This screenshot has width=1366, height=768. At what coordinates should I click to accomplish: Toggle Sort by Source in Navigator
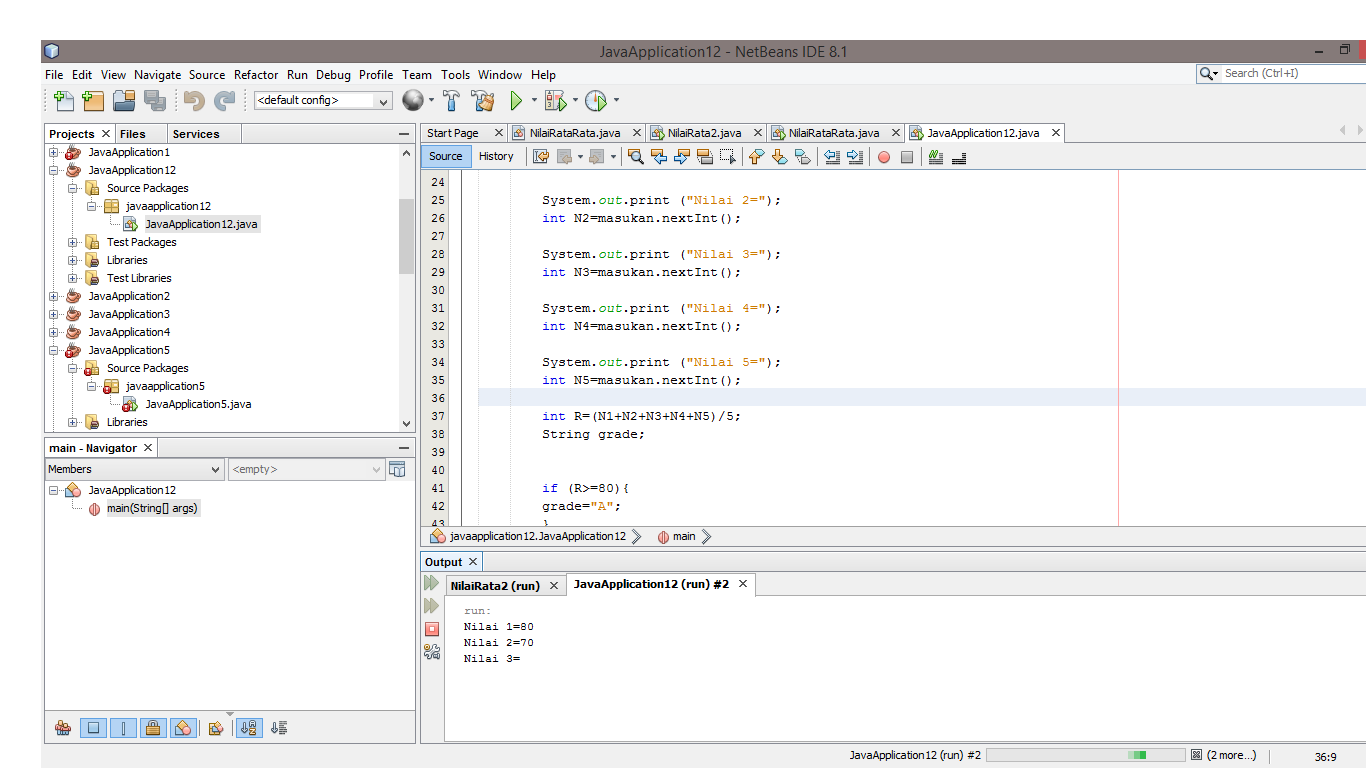pos(279,728)
